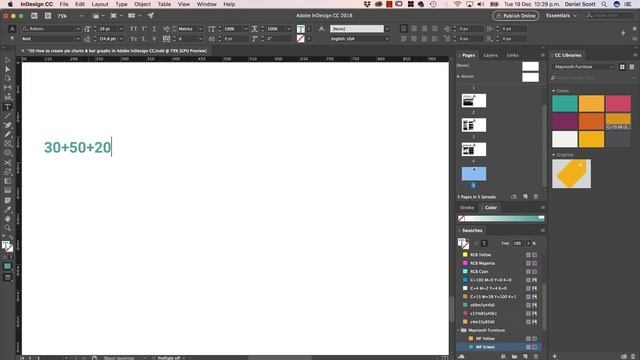Open the font family dropdown

(x=78, y=29)
